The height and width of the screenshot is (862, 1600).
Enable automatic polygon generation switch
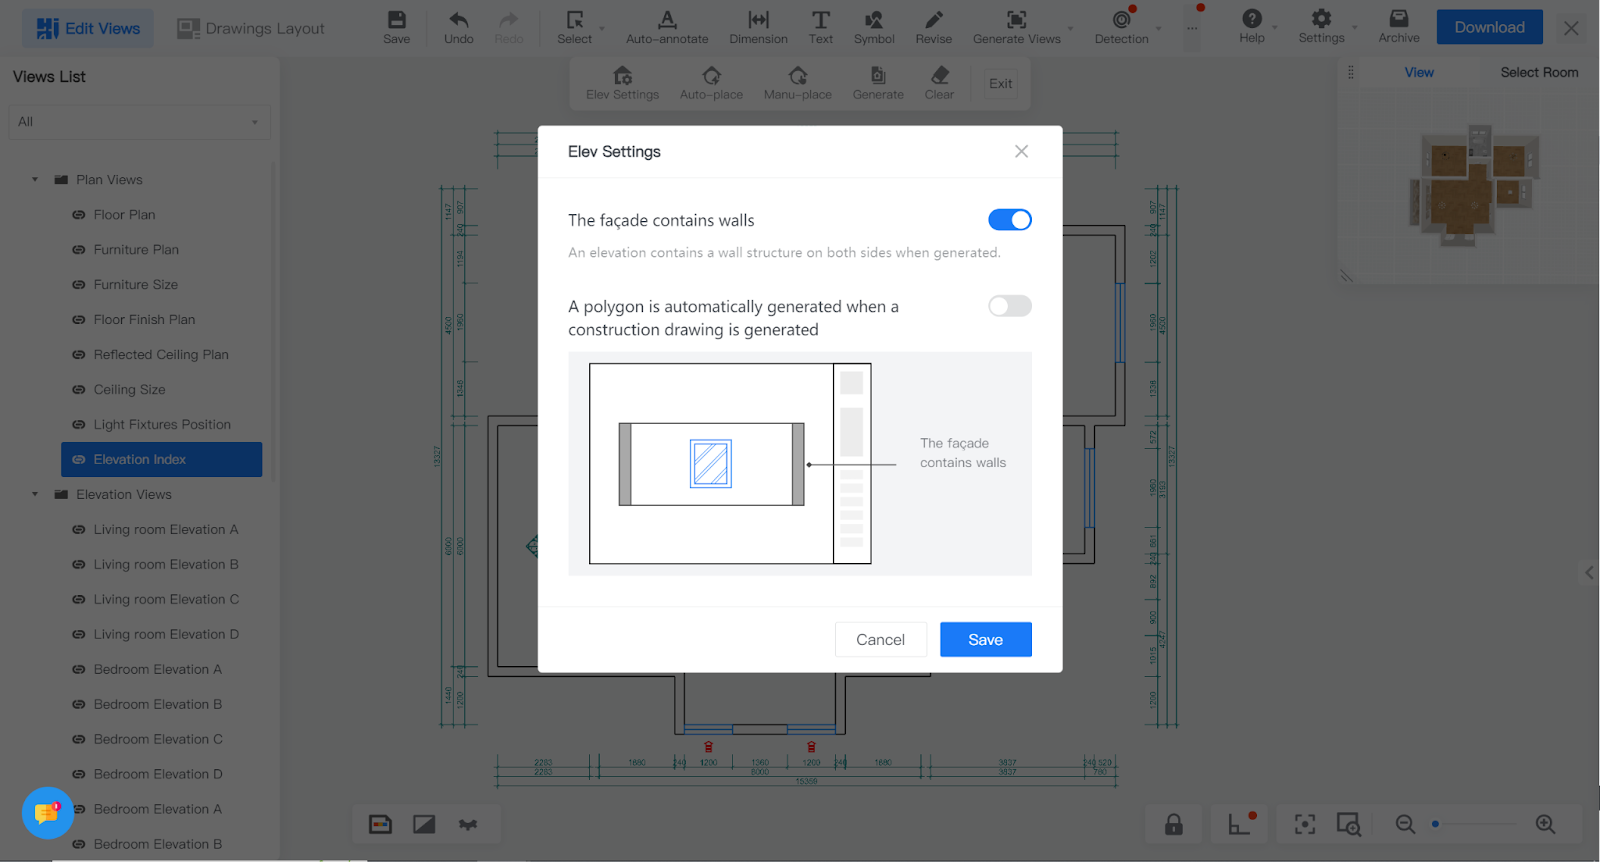(1009, 306)
